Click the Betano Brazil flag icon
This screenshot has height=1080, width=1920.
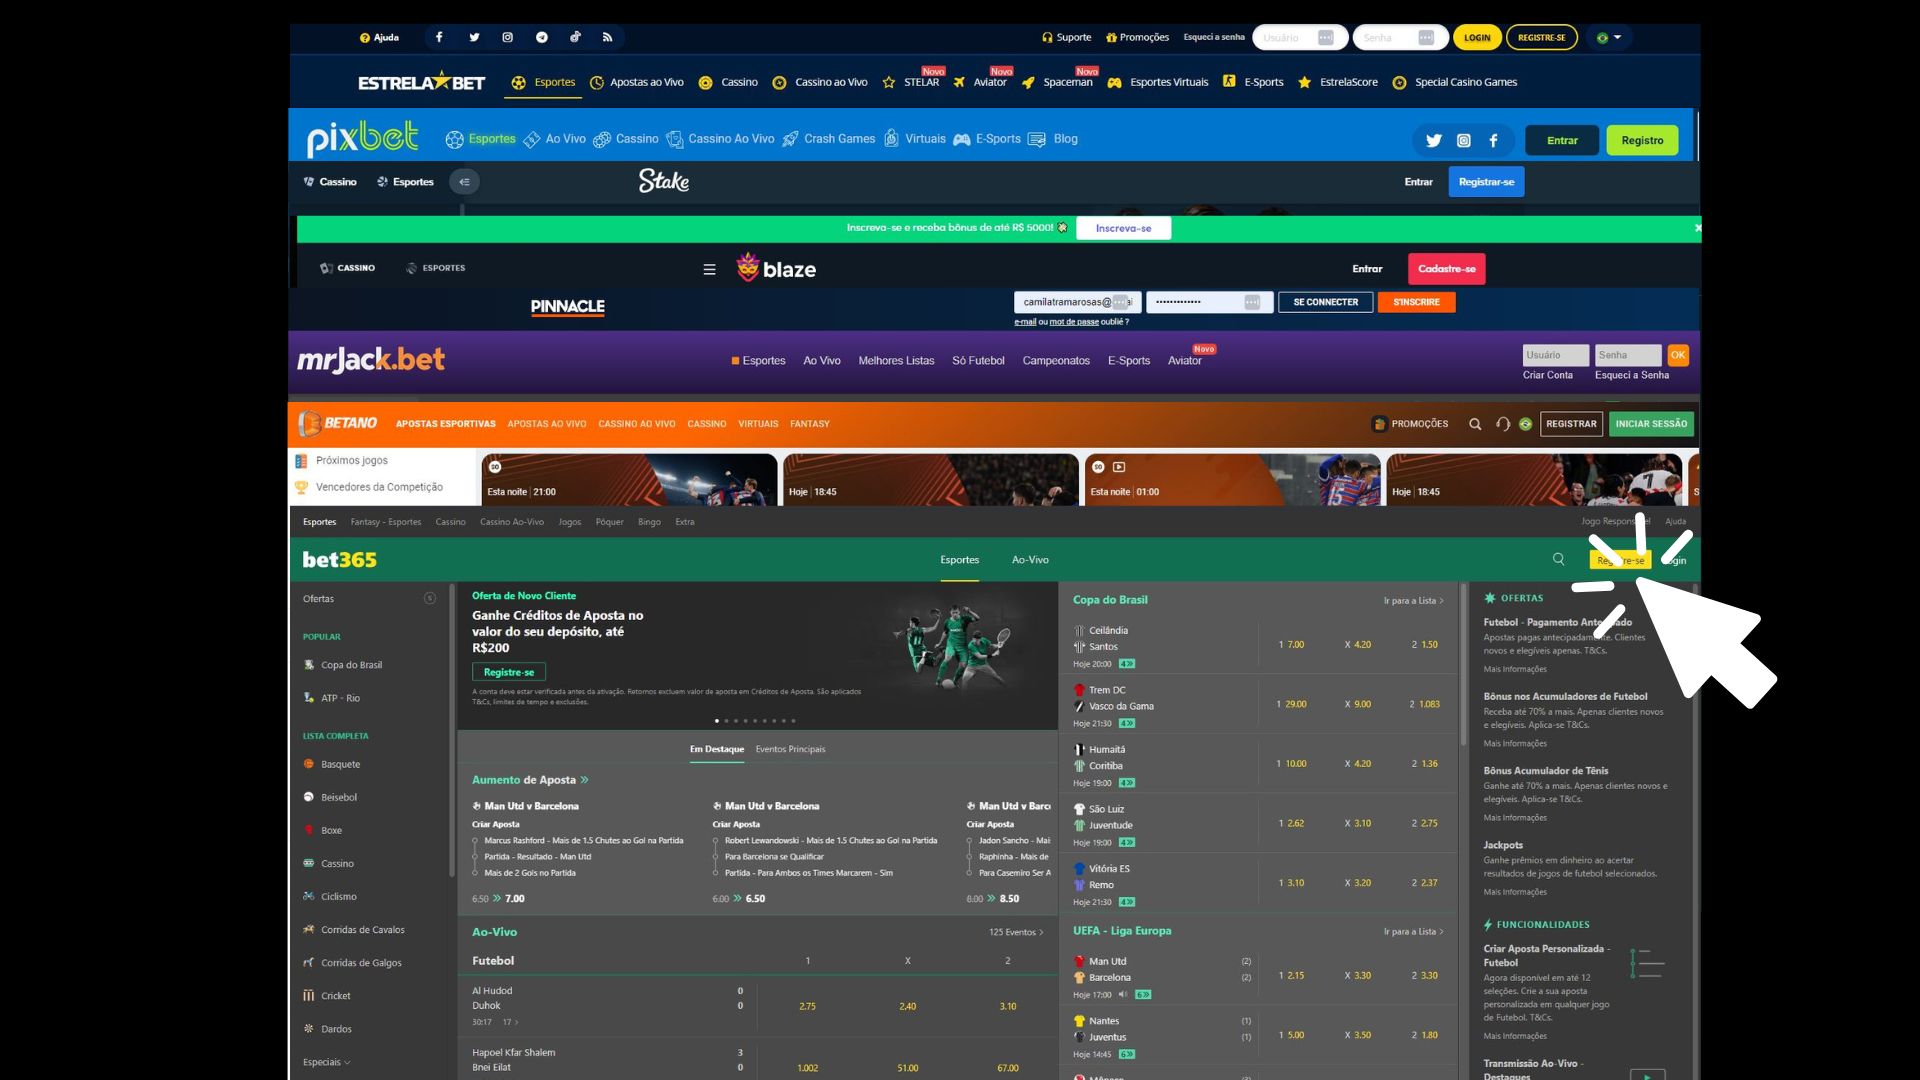click(1525, 424)
